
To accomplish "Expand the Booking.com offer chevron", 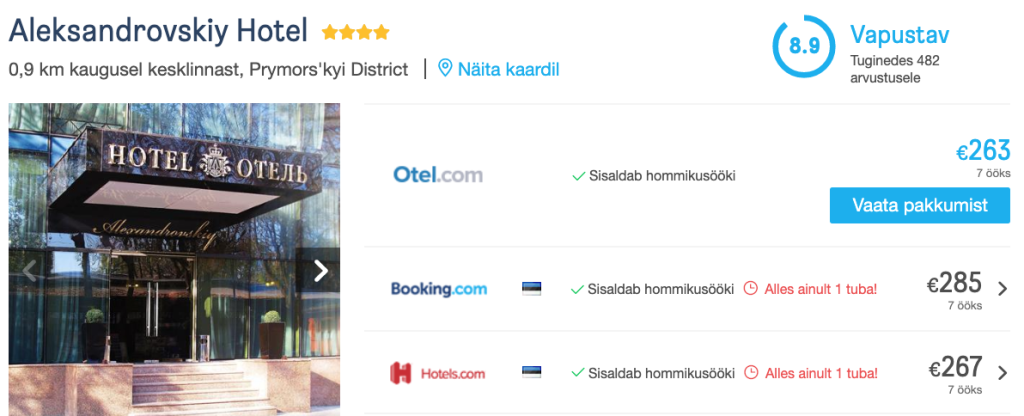I will tap(1003, 289).
